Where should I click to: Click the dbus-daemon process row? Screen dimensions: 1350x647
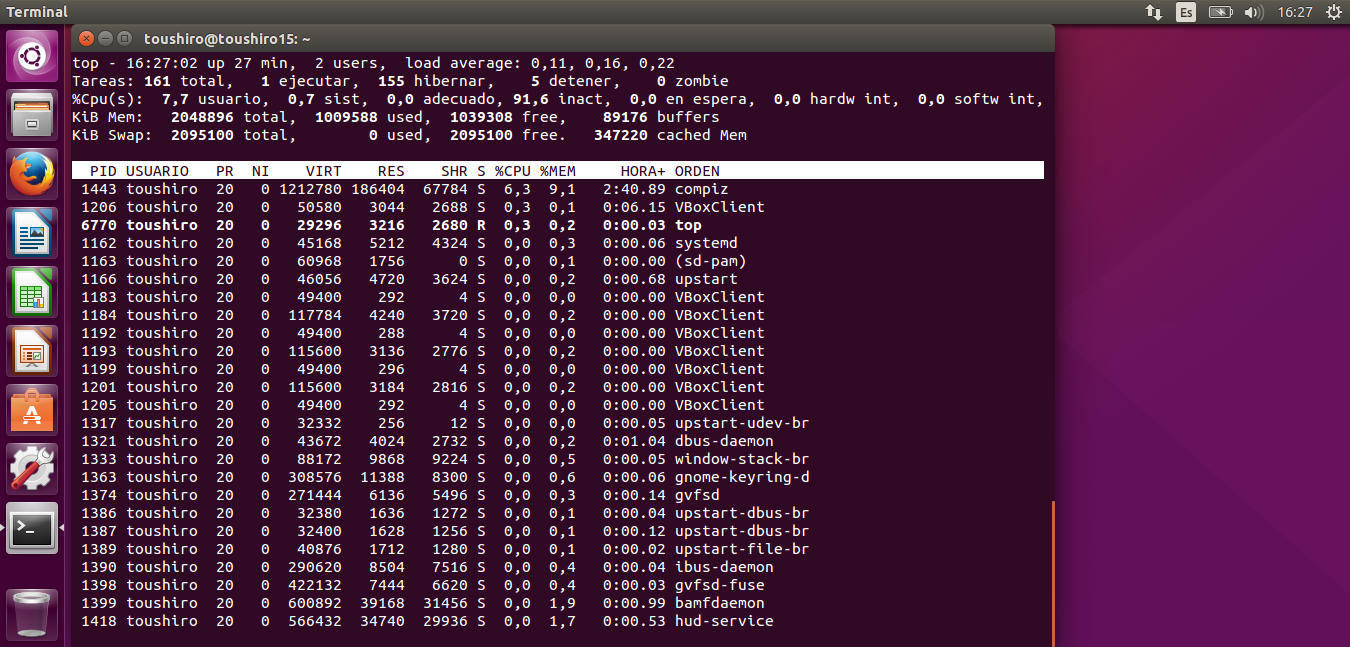[558, 441]
